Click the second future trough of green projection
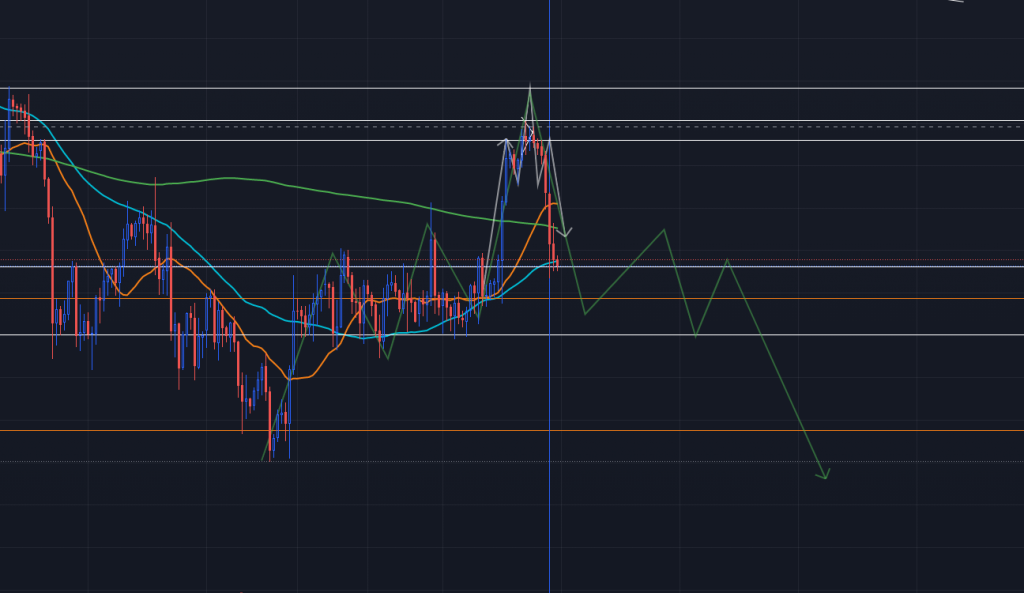Viewport: 1024px width, 593px height. (x=696, y=336)
